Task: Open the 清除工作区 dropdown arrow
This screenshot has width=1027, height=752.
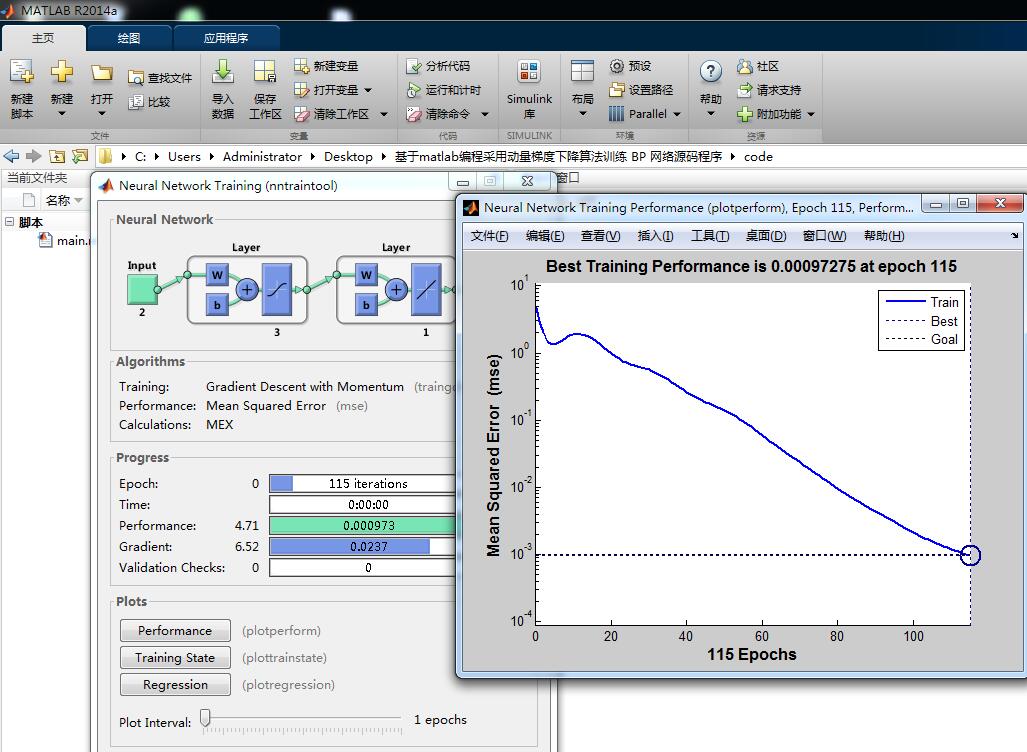Action: coord(384,115)
